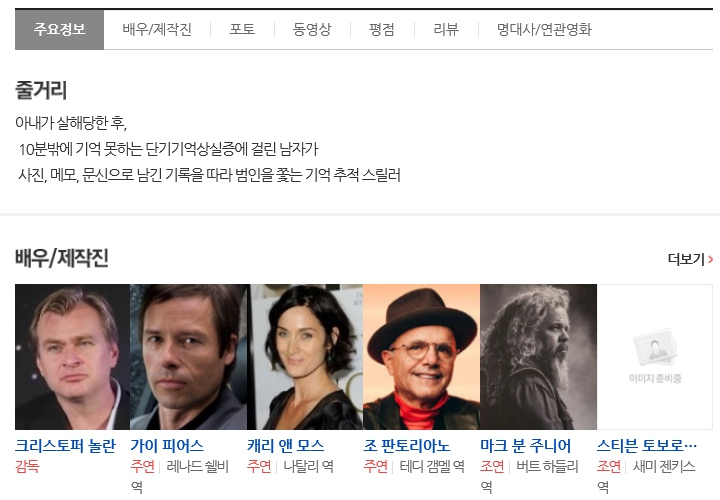This screenshot has width=720, height=500.
Task: Go to the 동영상 tab
Action: click(312, 30)
